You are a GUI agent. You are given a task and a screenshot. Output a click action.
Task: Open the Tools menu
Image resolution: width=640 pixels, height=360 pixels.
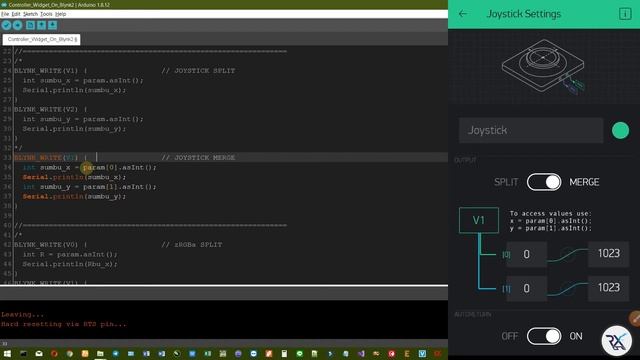[x=46, y=14]
